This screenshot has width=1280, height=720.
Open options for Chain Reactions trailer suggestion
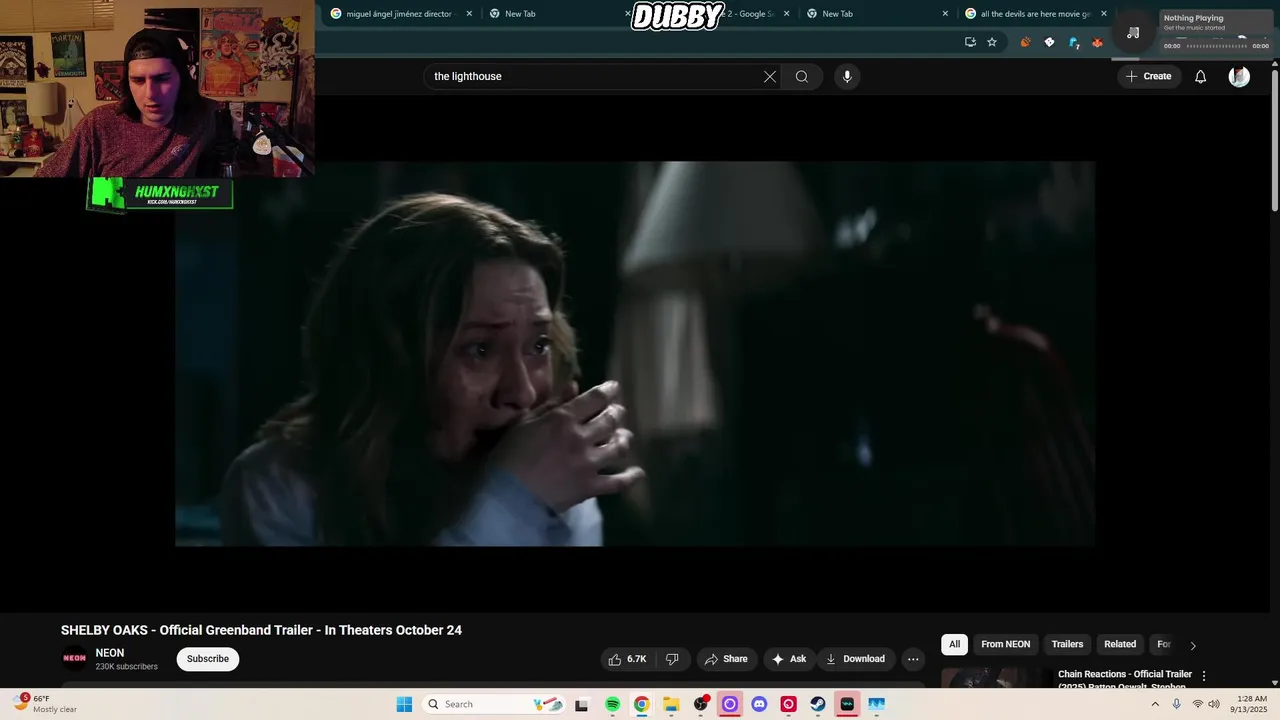tap(1204, 676)
